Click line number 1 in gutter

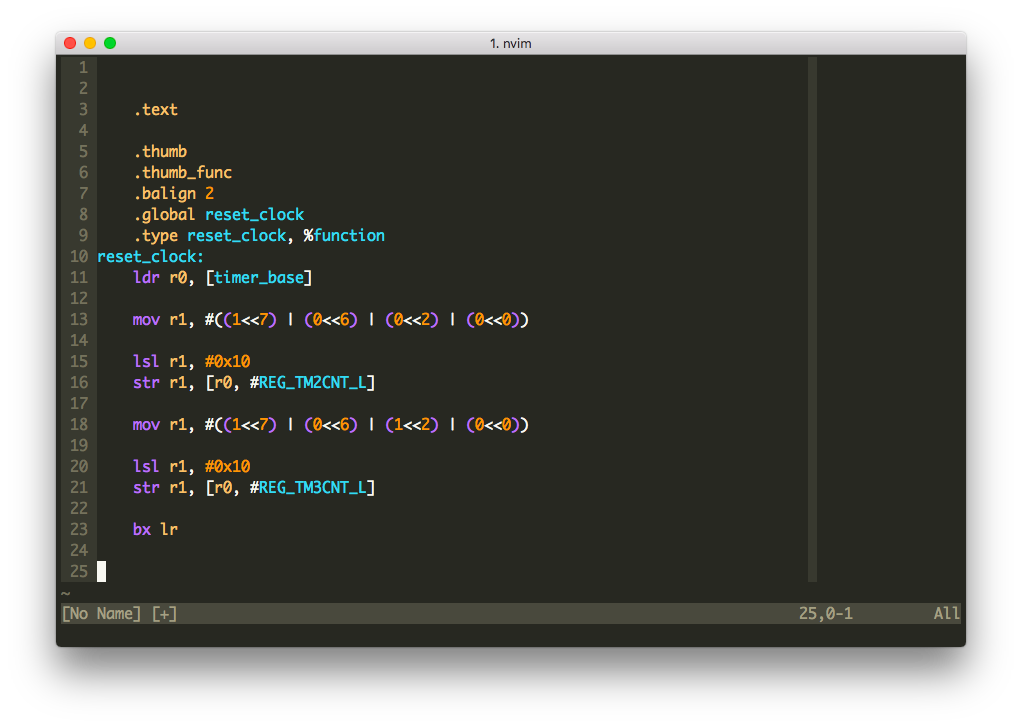coord(83,67)
